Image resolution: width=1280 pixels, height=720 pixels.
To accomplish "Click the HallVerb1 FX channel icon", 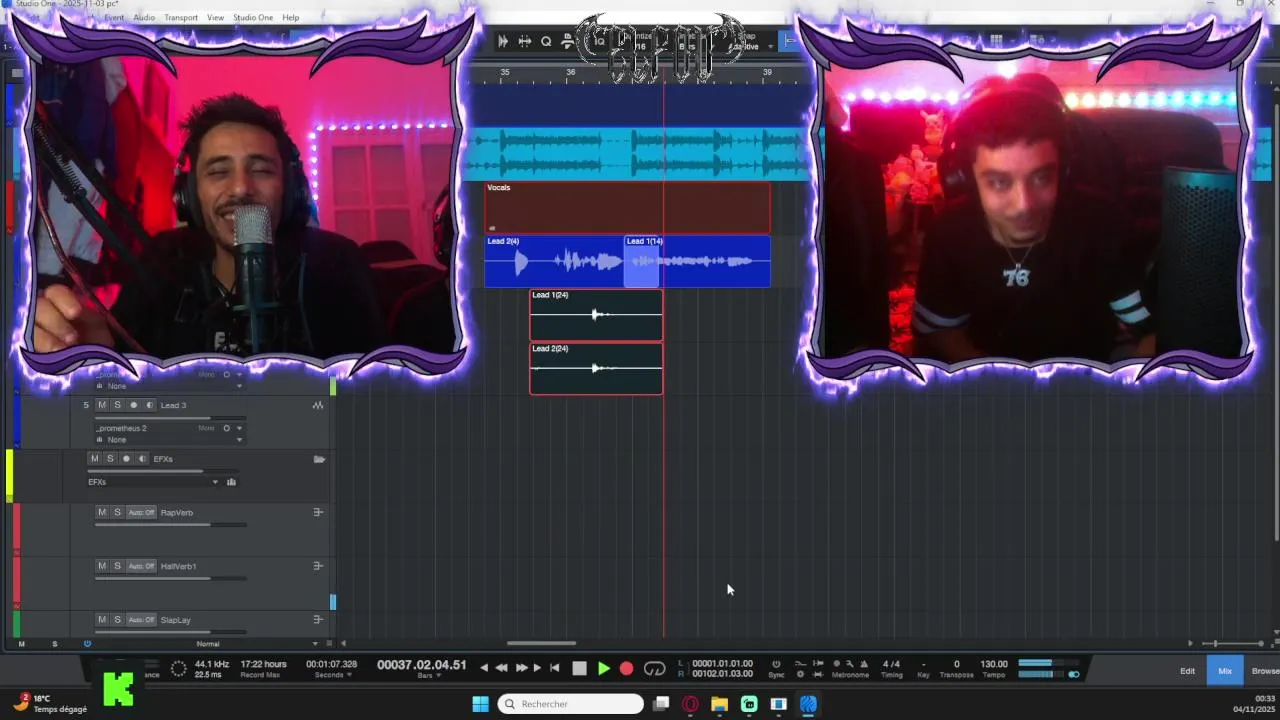I will [318, 566].
